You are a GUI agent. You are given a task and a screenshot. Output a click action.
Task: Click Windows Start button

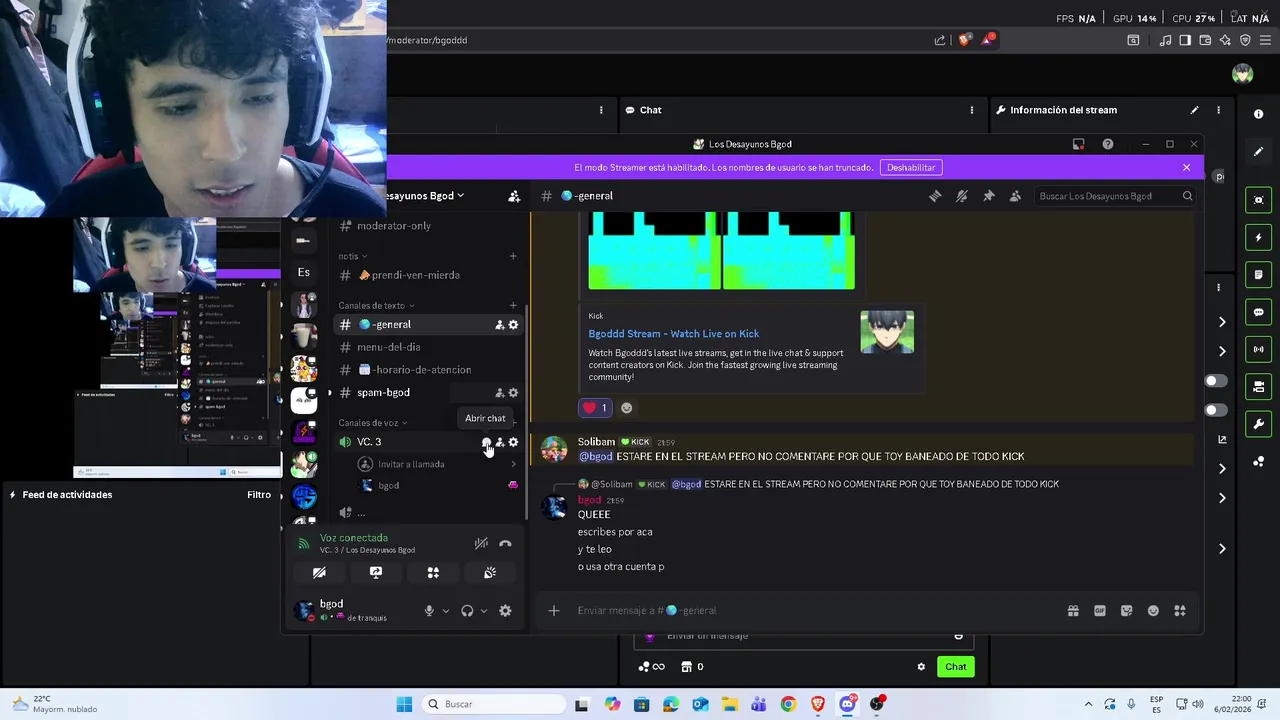[x=404, y=705]
